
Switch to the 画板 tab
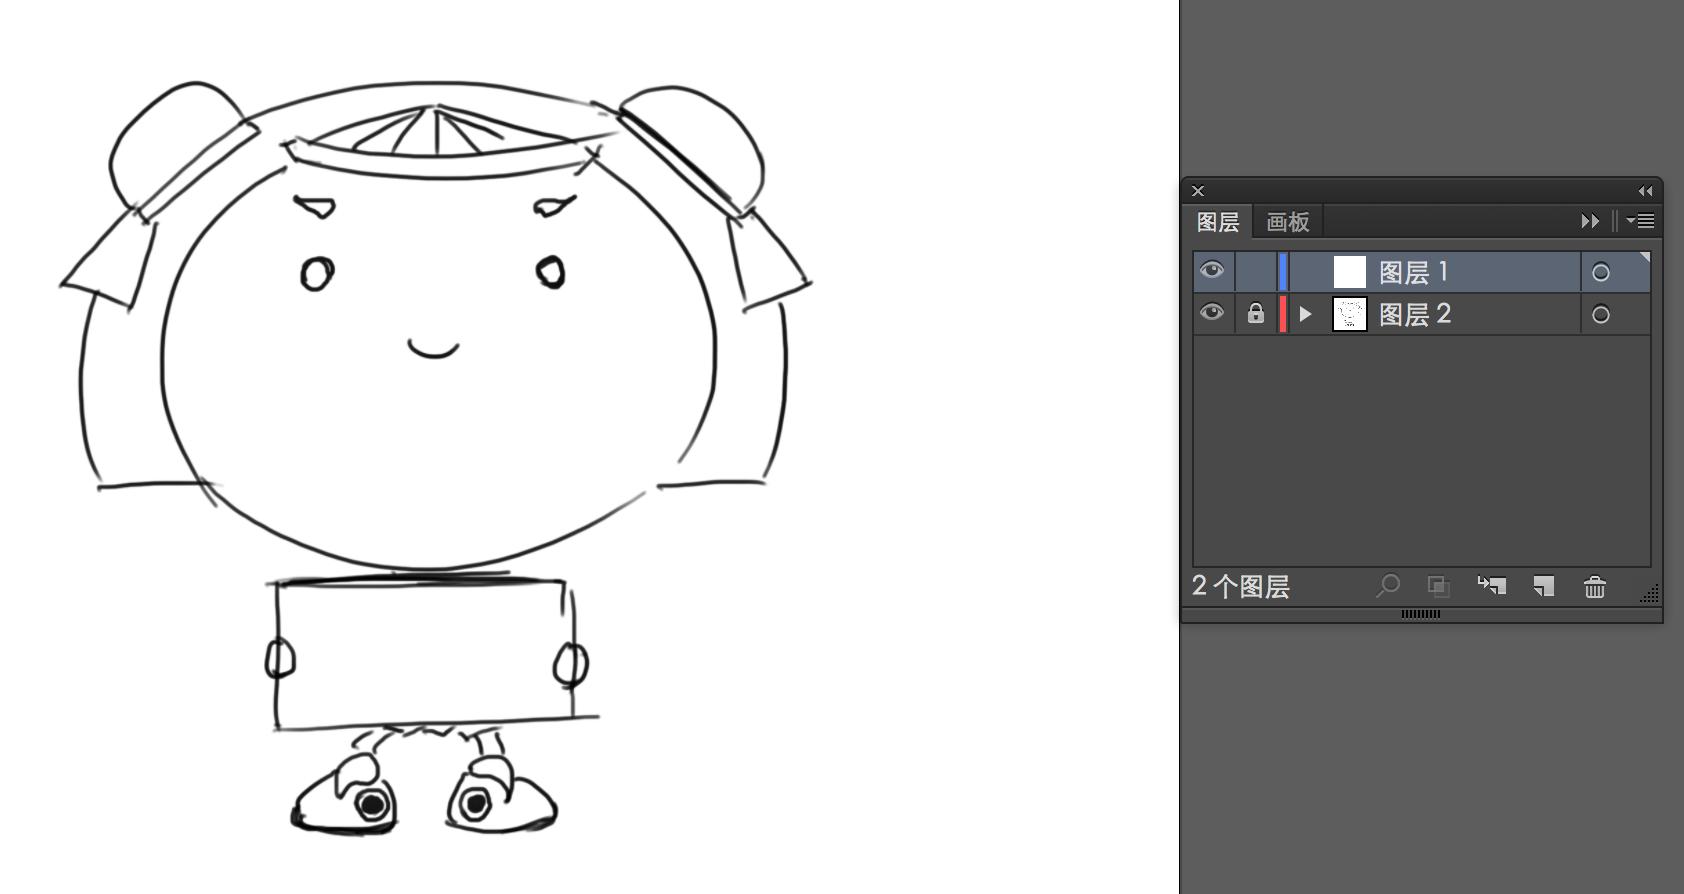click(1288, 222)
